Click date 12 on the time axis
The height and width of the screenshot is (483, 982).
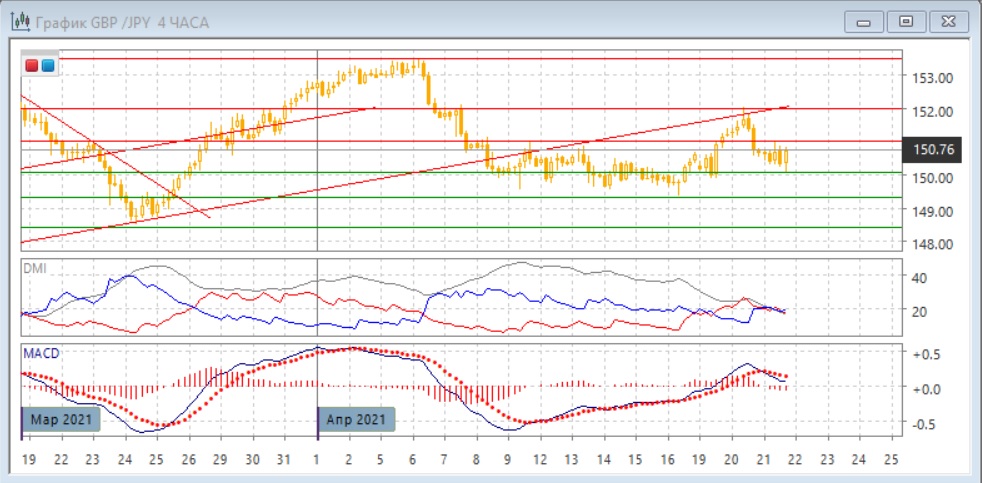click(x=540, y=459)
